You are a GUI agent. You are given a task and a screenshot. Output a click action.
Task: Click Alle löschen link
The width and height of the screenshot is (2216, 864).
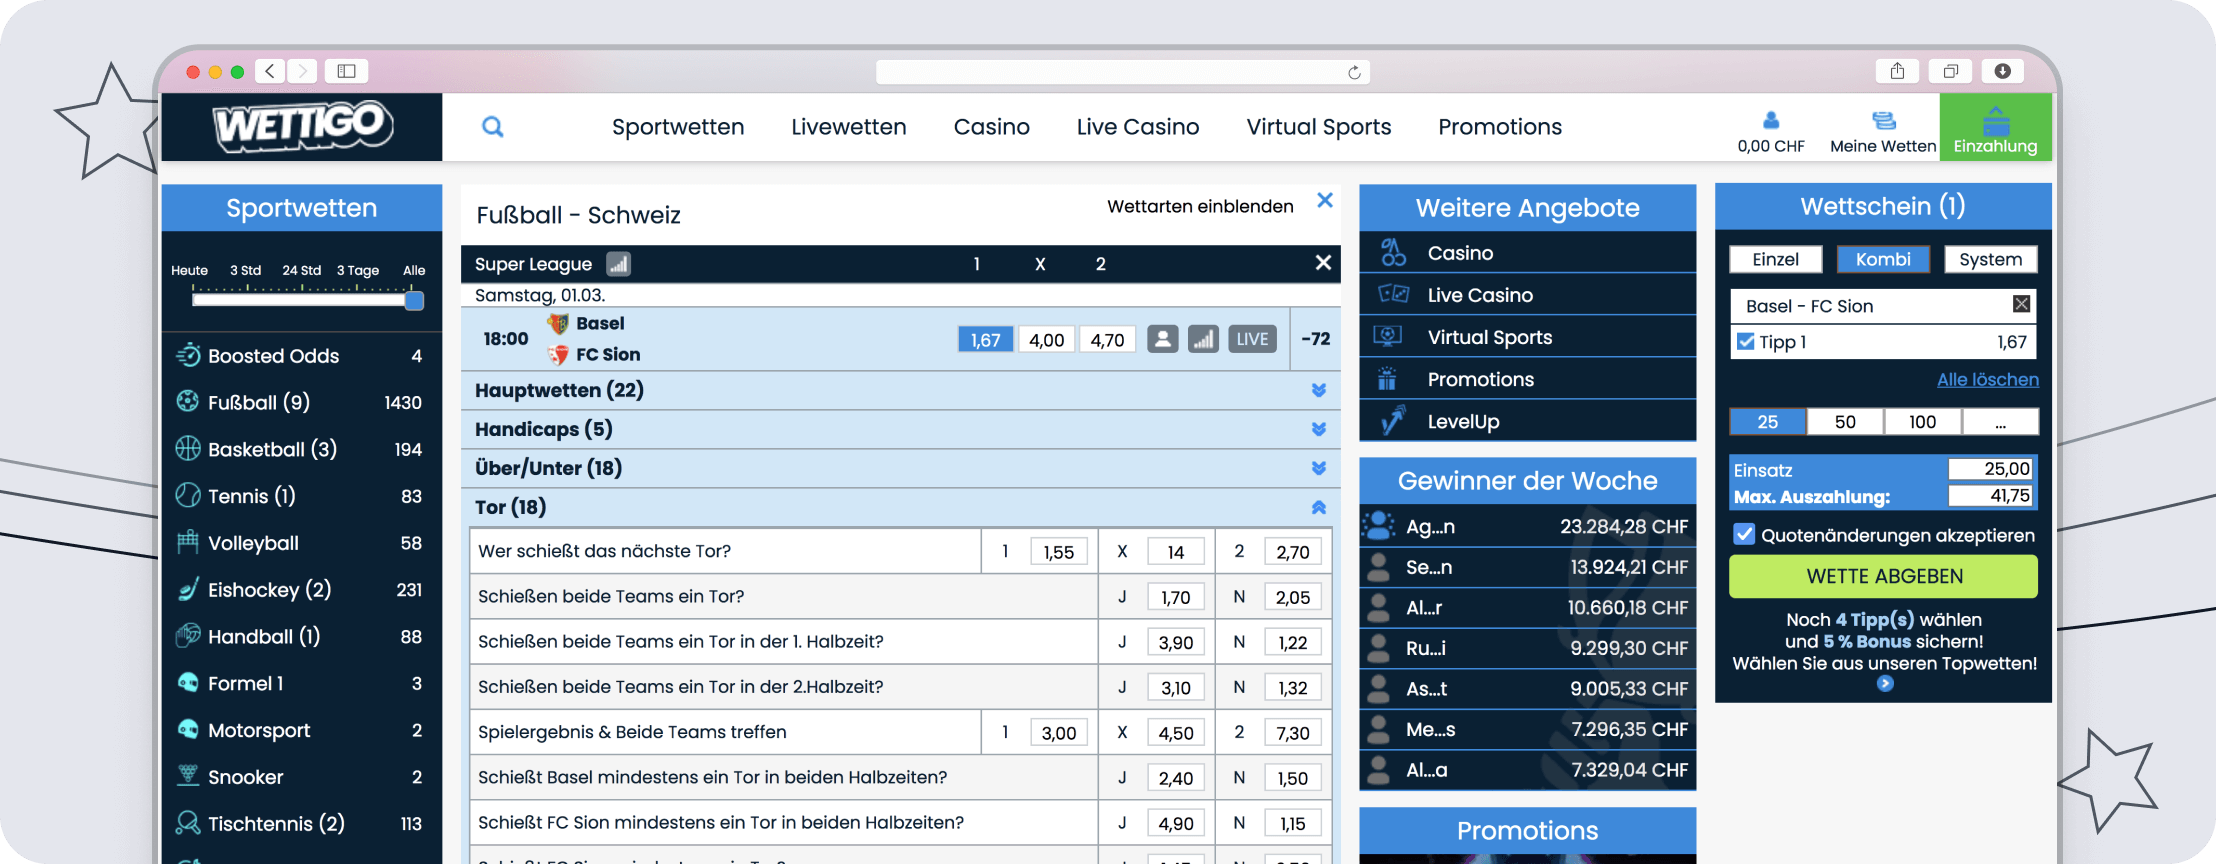[x=1987, y=379]
